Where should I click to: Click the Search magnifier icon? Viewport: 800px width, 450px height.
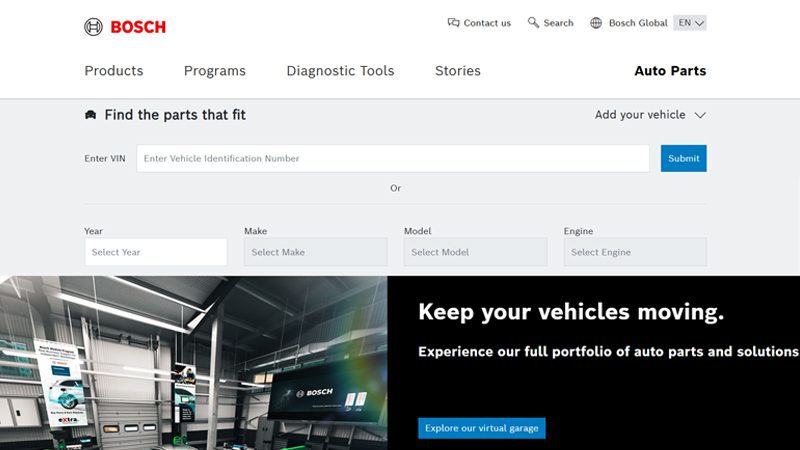[x=533, y=22]
